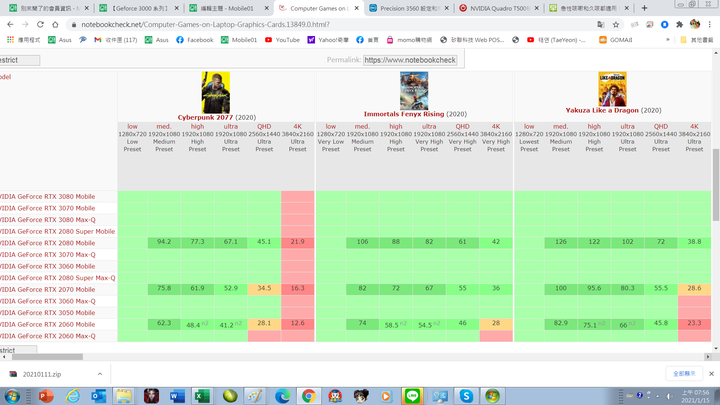
Task: Click the vertical page scrollbar thumb
Action: tap(716, 185)
